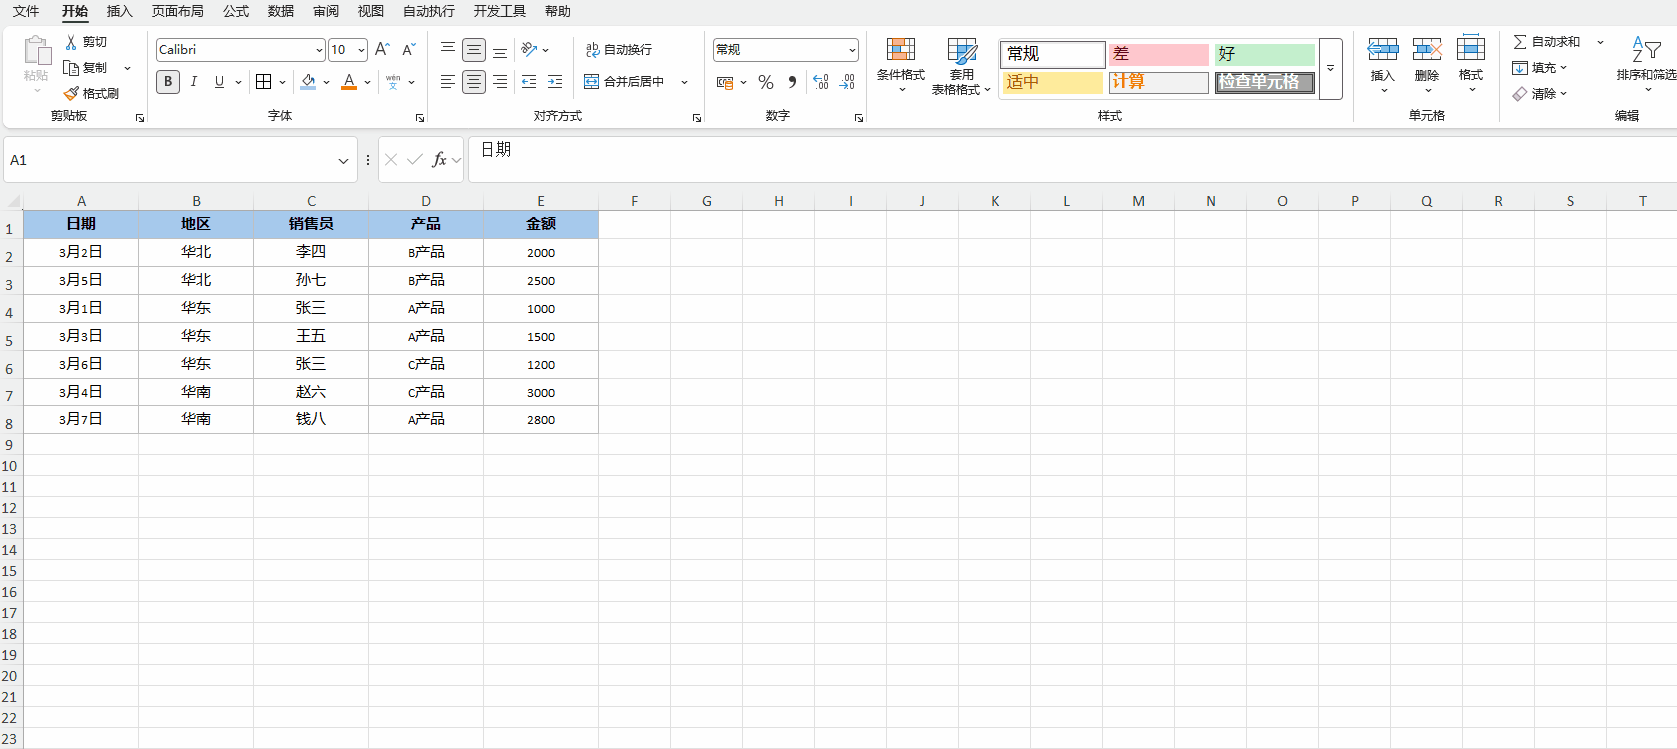1677x749 pixels.
Task: Expand the cell styles gallery
Action: (1331, 69)
